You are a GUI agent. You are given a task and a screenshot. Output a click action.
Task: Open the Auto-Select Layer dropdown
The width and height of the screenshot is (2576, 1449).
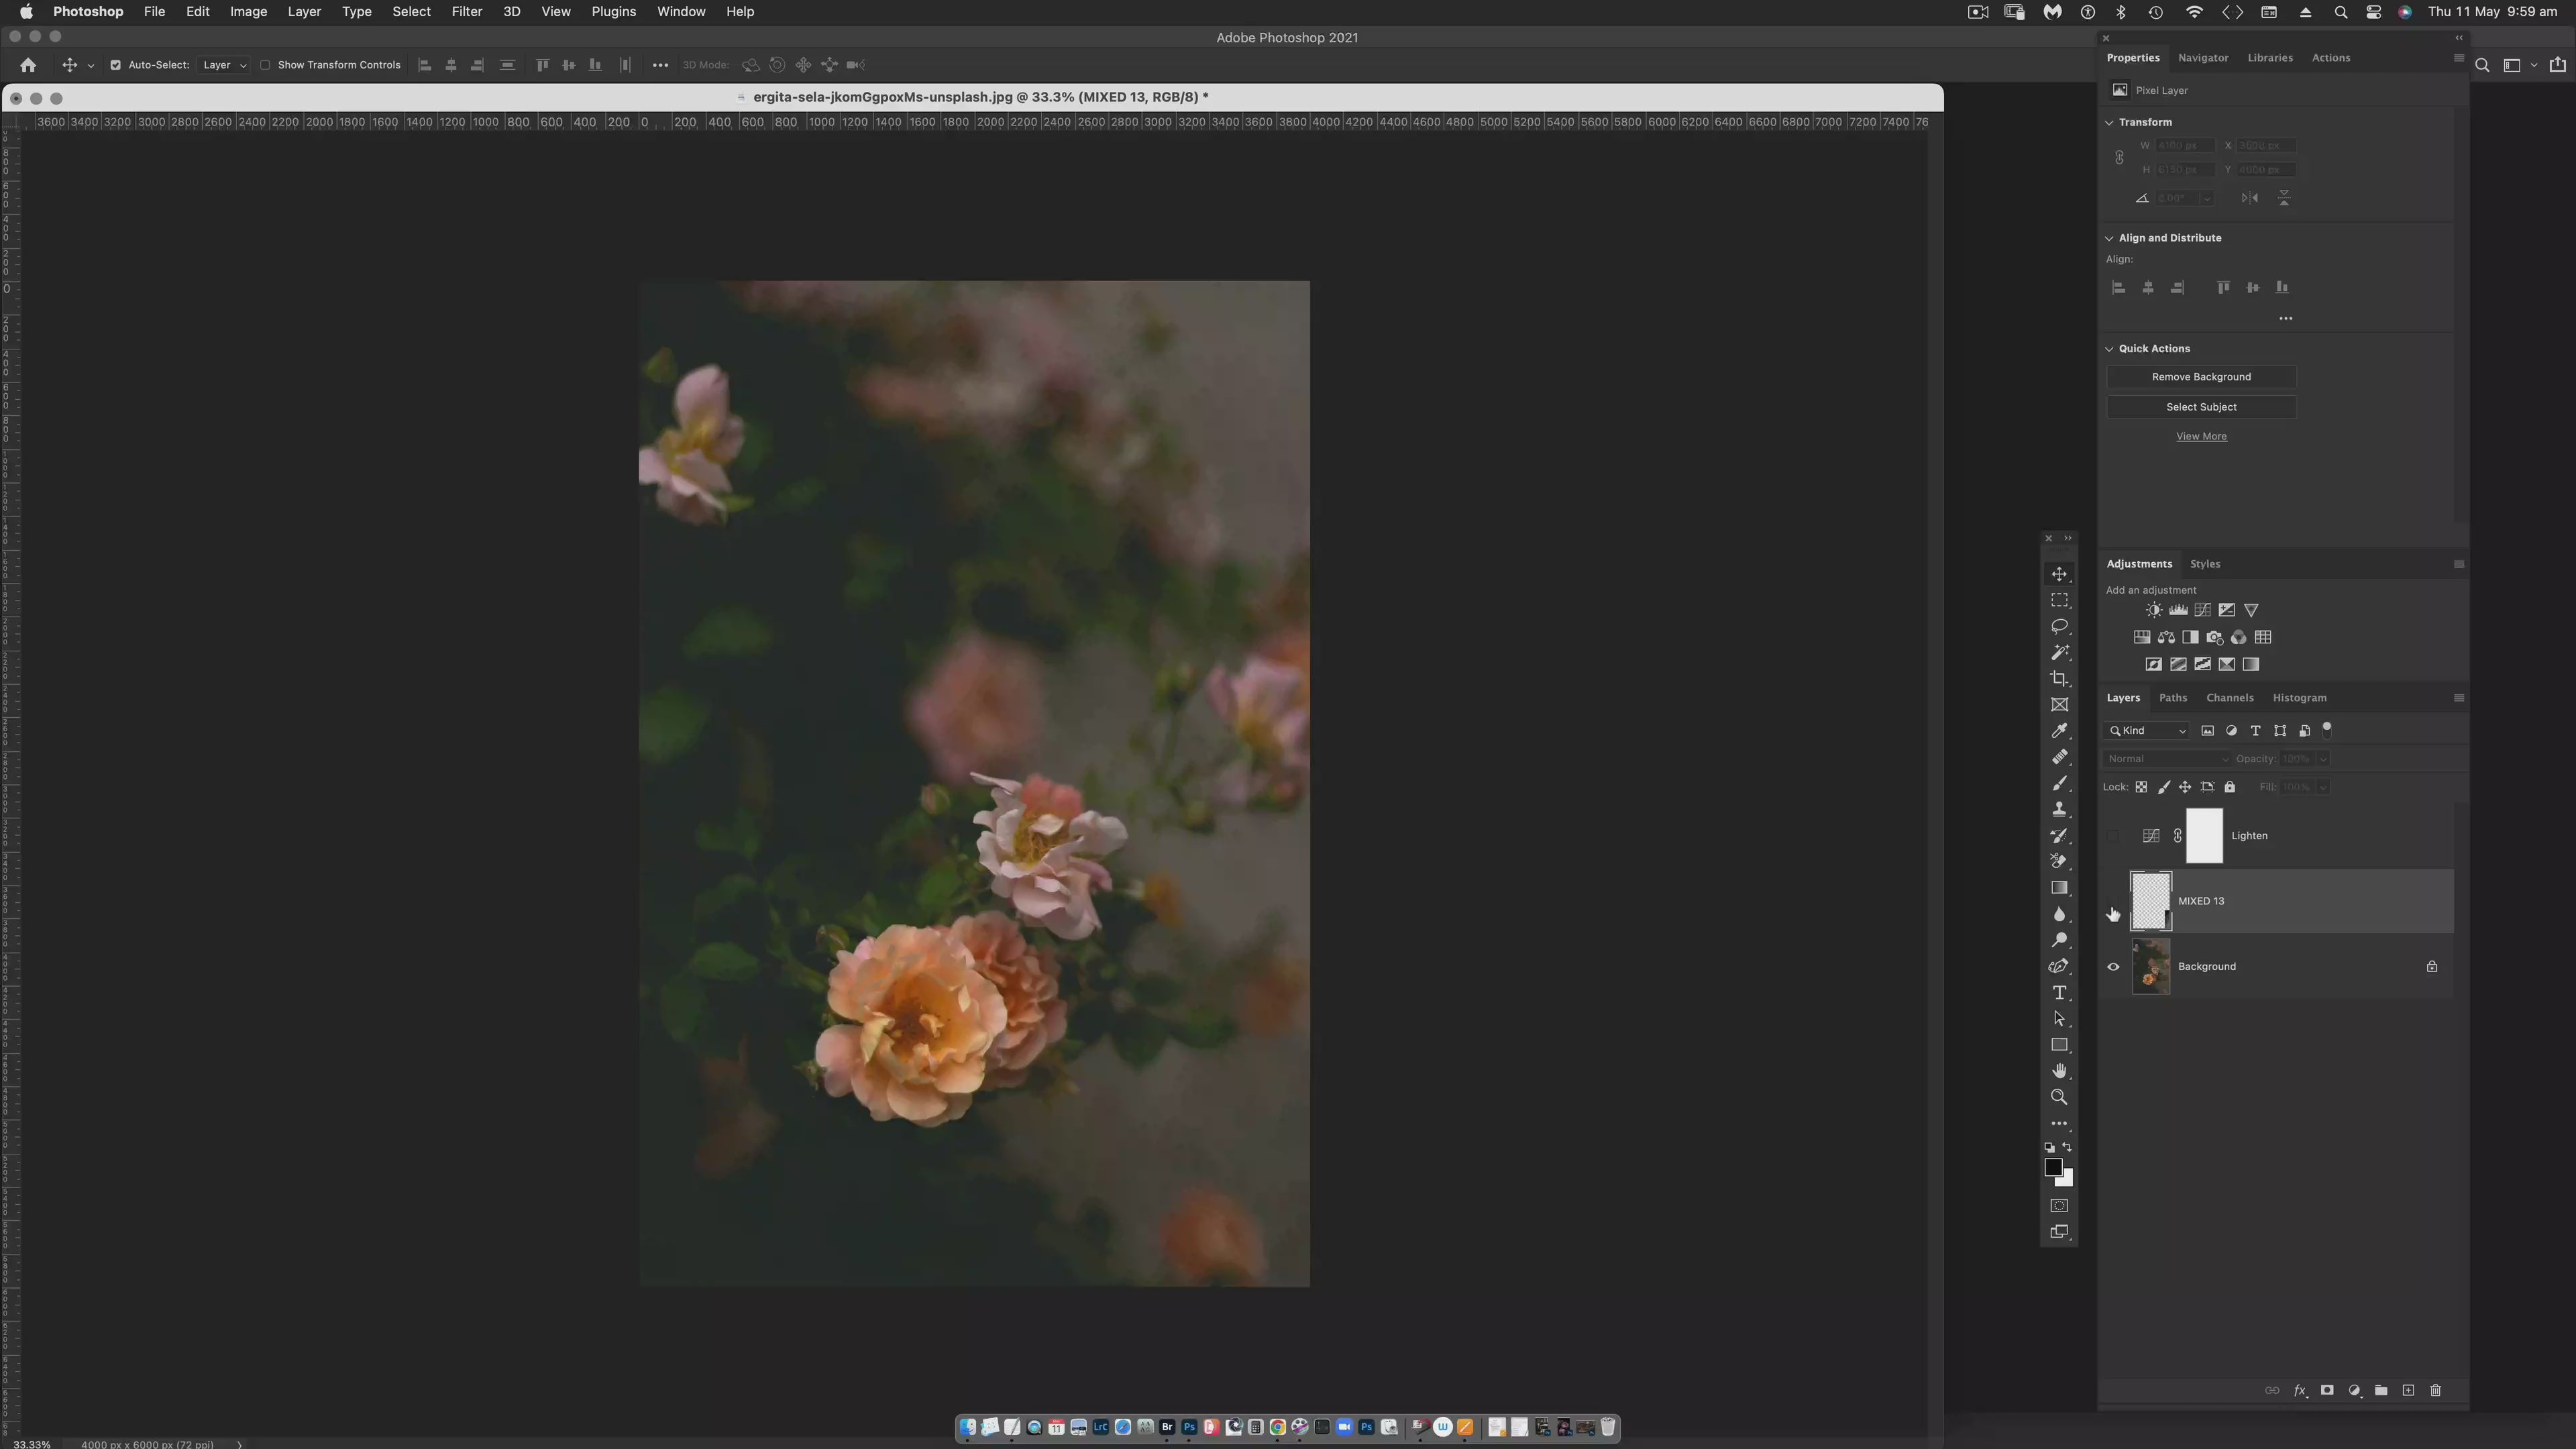click(224, 65)
